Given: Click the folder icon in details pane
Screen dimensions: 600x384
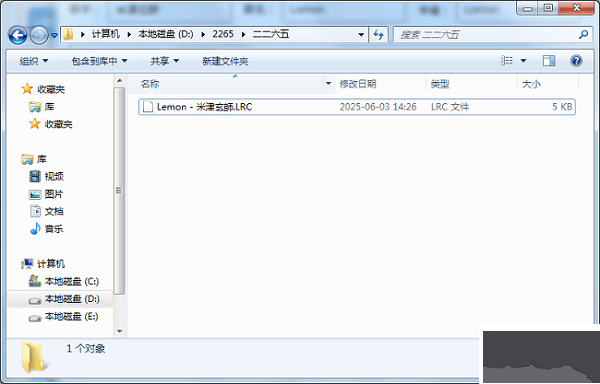Looking at the screenshot, I should click(x=34, y=358).
